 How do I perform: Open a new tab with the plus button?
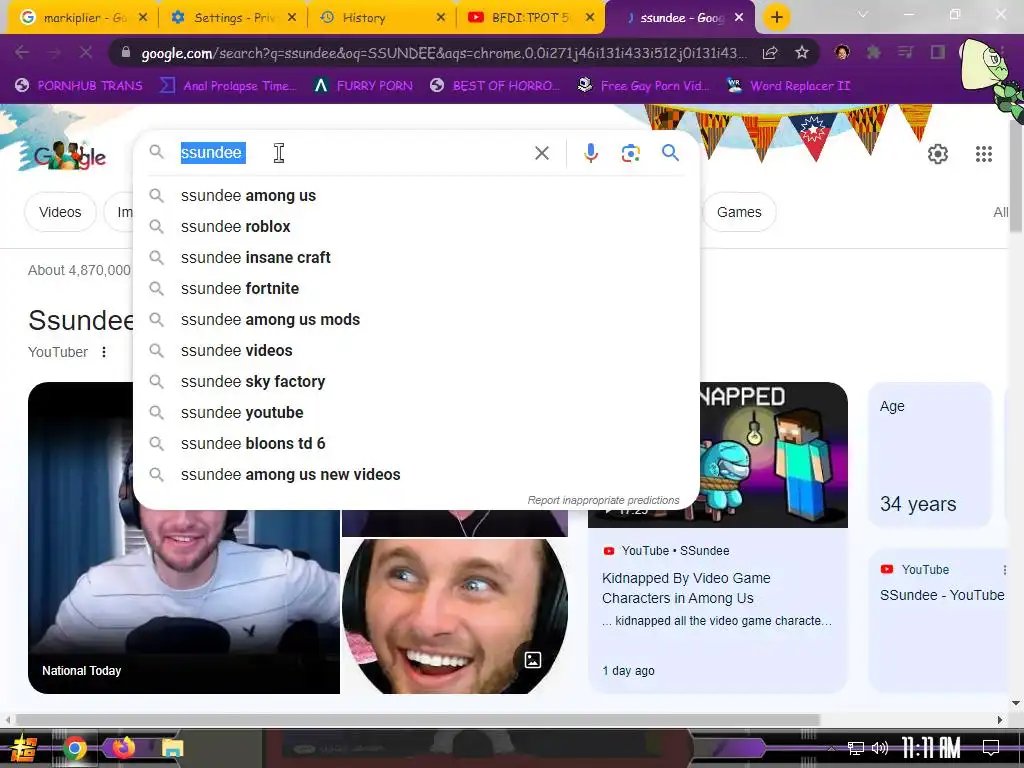point(776,18)
